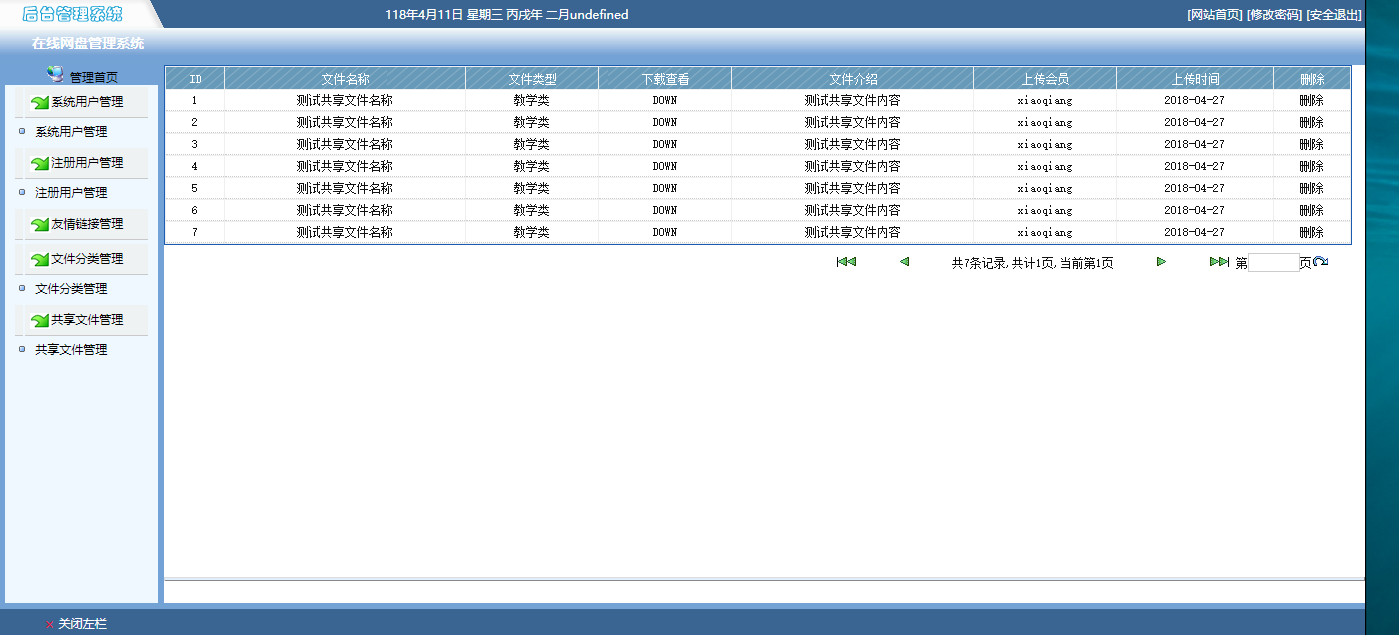Image resolution: width=1399 pixels, height=635 pixels.
Task: Click the 文件类型 column header
Action: 532,79
